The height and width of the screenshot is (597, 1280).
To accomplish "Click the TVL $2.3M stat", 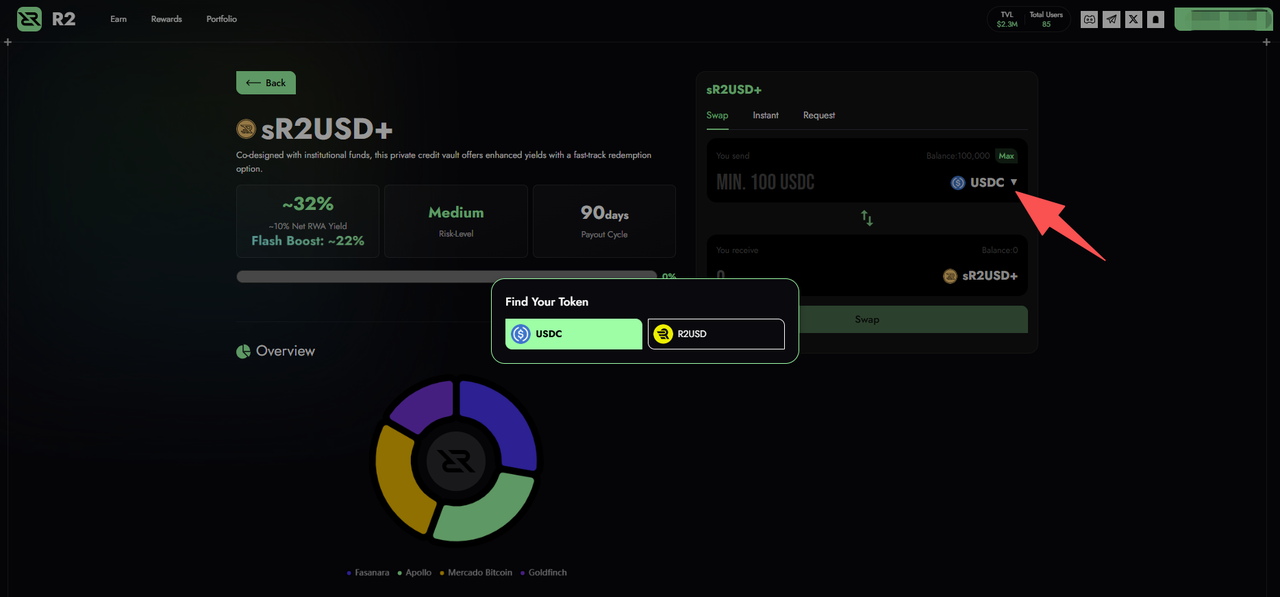I will coord(1007,19).
